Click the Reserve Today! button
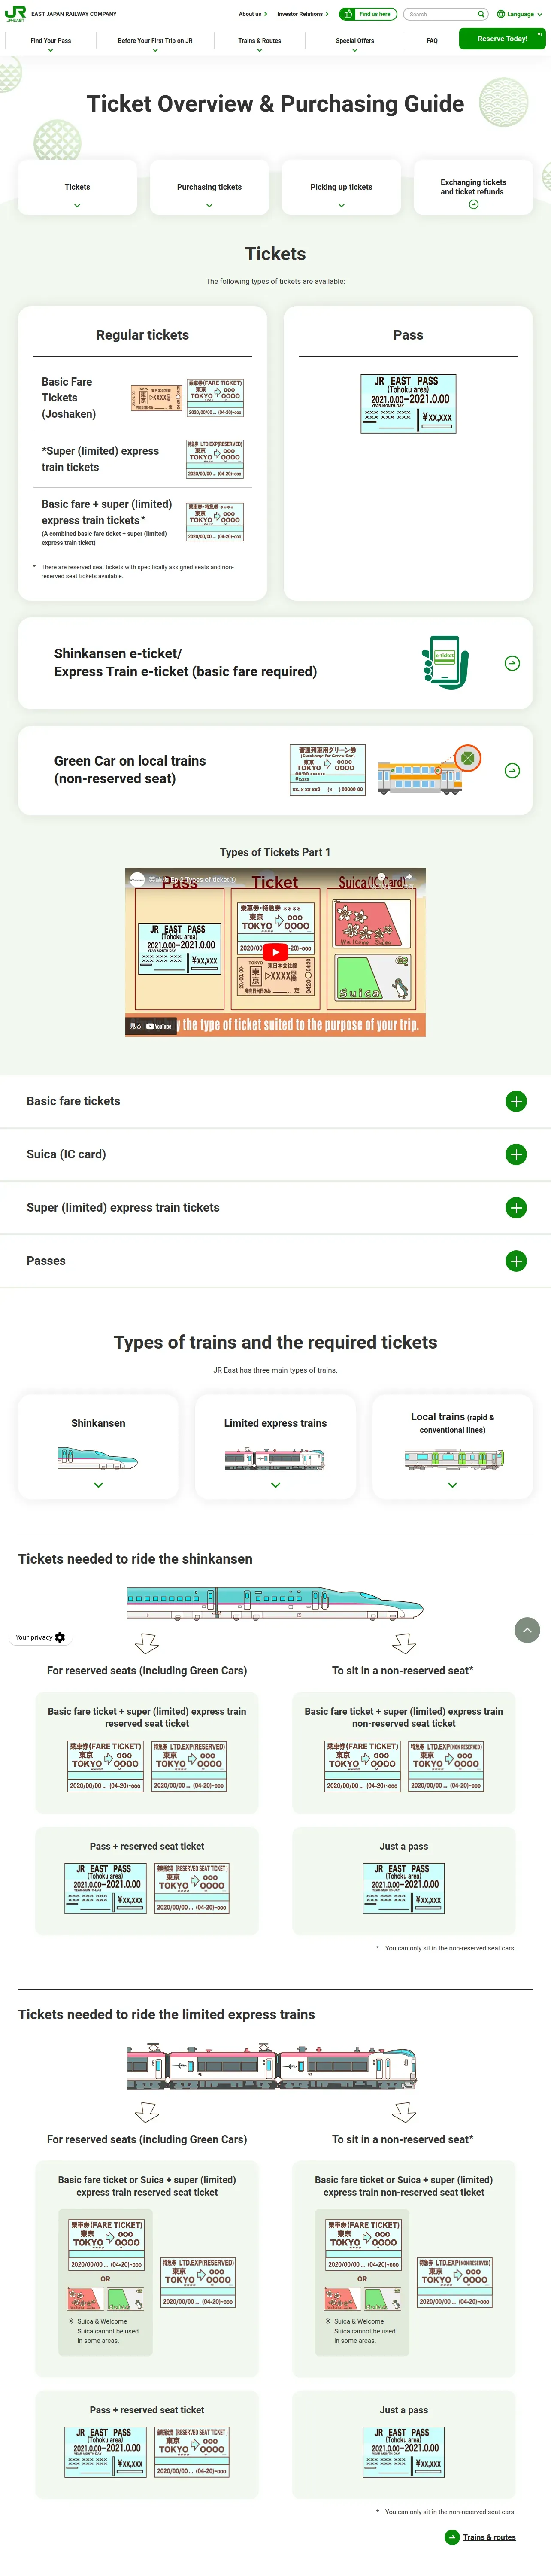Viewport: 551px width, 2576px height. click(x=502, y=39)
